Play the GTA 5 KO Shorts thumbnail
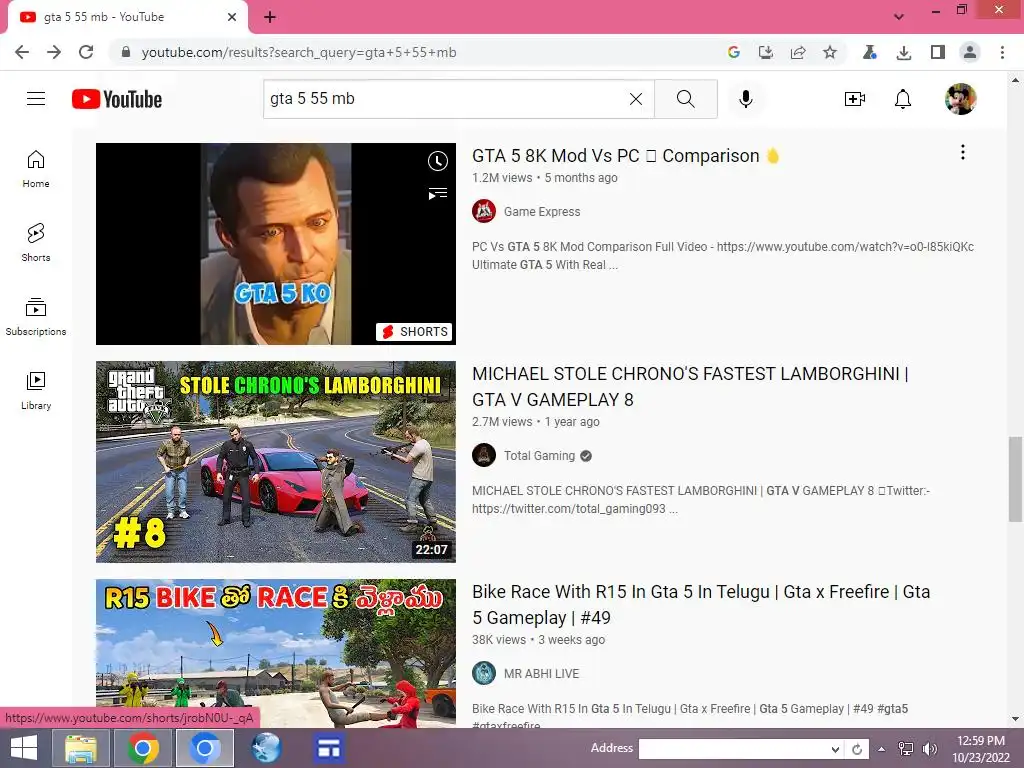 click(276, 244)
